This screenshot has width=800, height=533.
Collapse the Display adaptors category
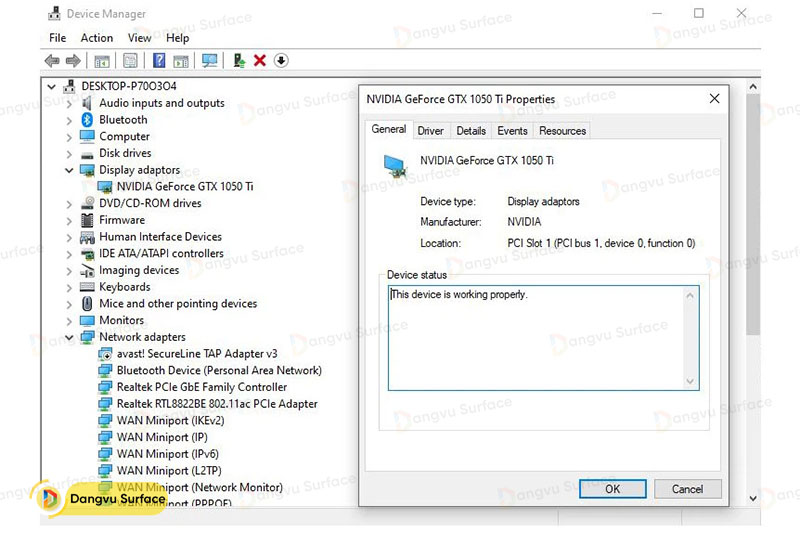coord(69,170)
